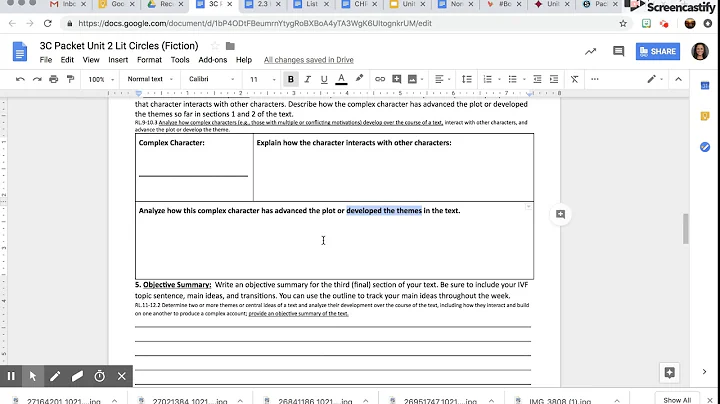Open the Calendar side panel
Image resolution: width=720 pixels, height=404 pixels.
click(x=705, y=85)
